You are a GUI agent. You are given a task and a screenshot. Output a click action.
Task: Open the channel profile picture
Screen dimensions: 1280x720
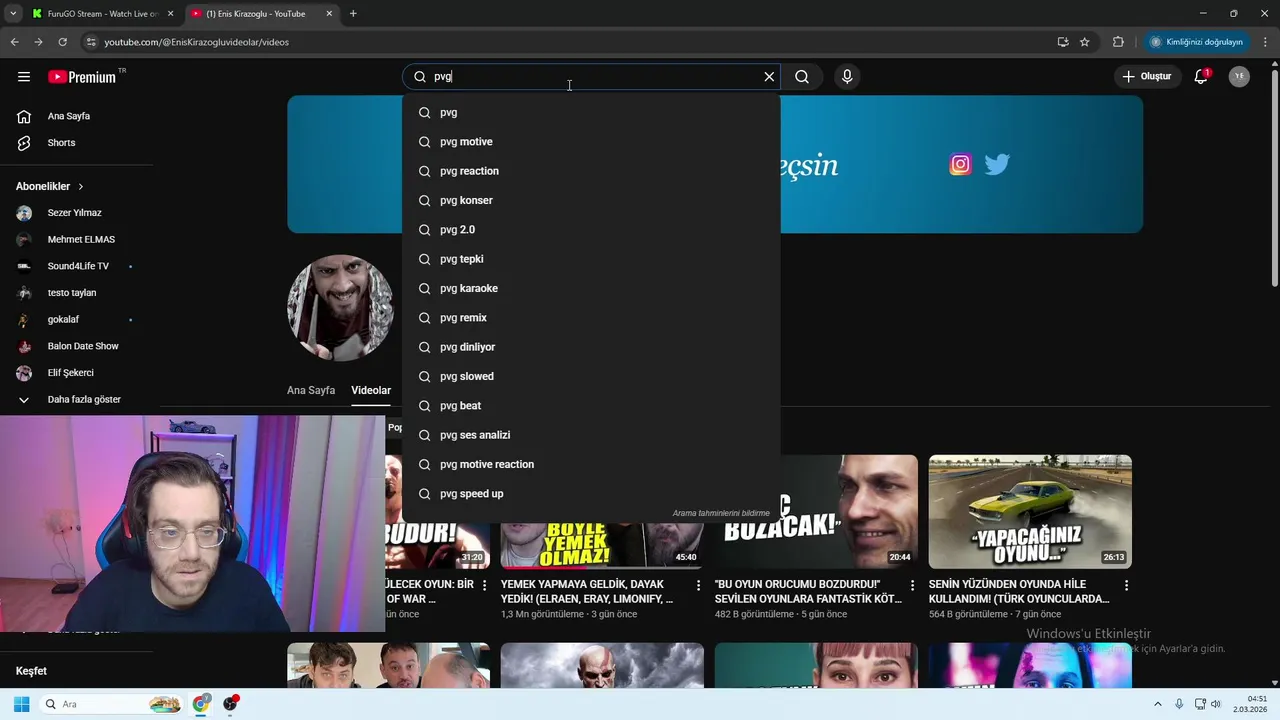click(340, 308)
